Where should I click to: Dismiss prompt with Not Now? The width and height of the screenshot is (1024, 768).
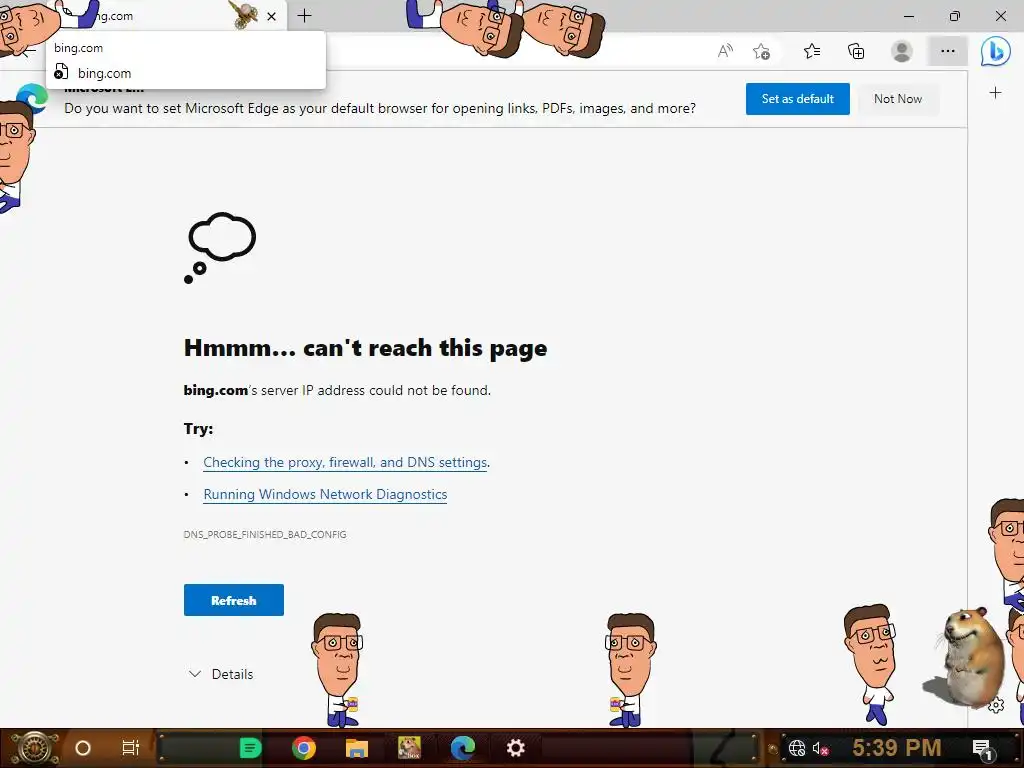click(x=898, y=99)
